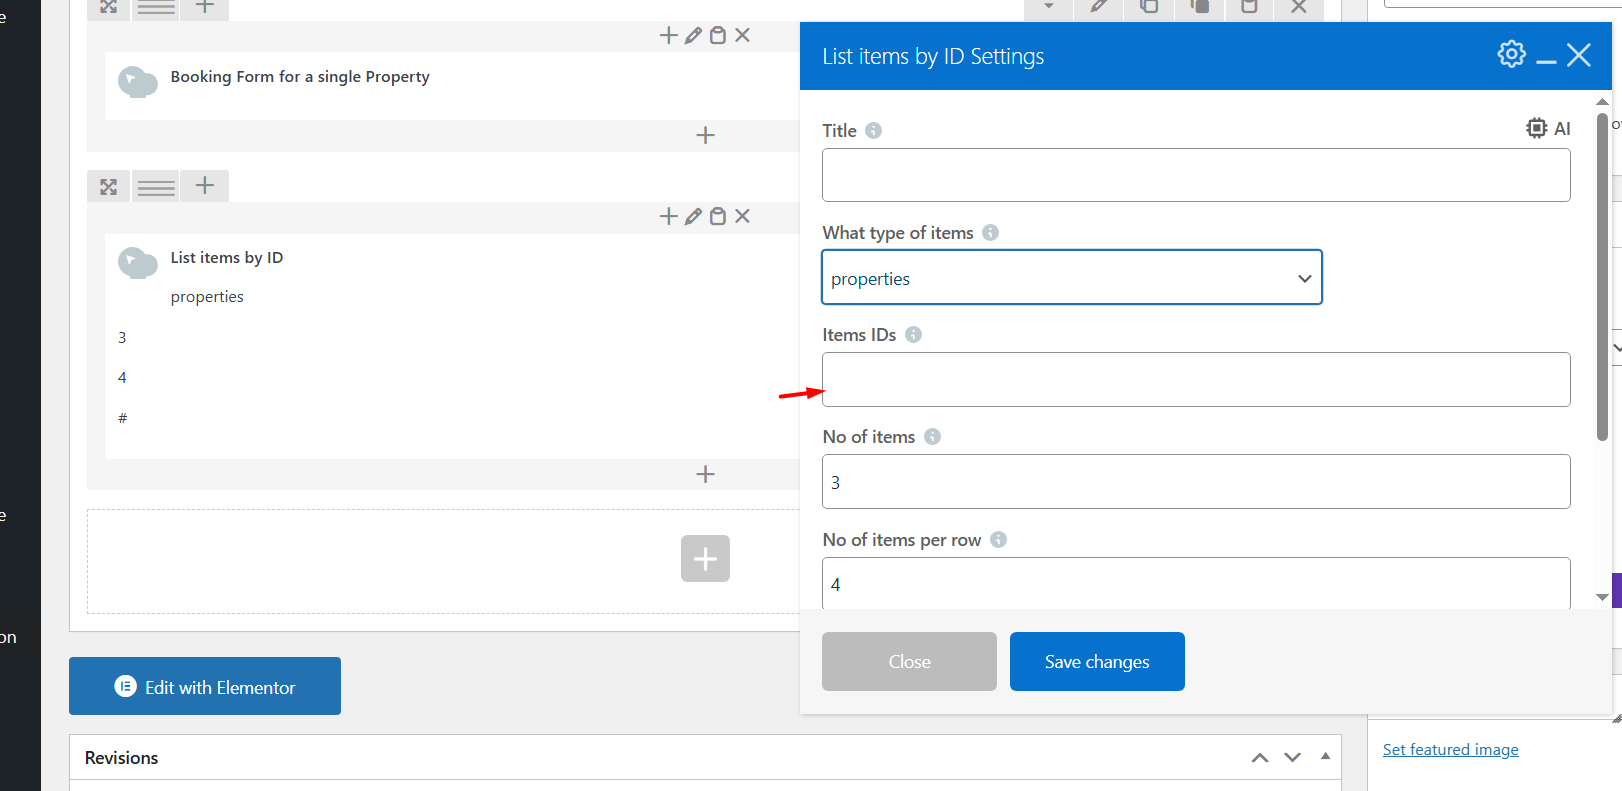
Task: Edit the List items by ID element with pencil
Action: point(693,217)
